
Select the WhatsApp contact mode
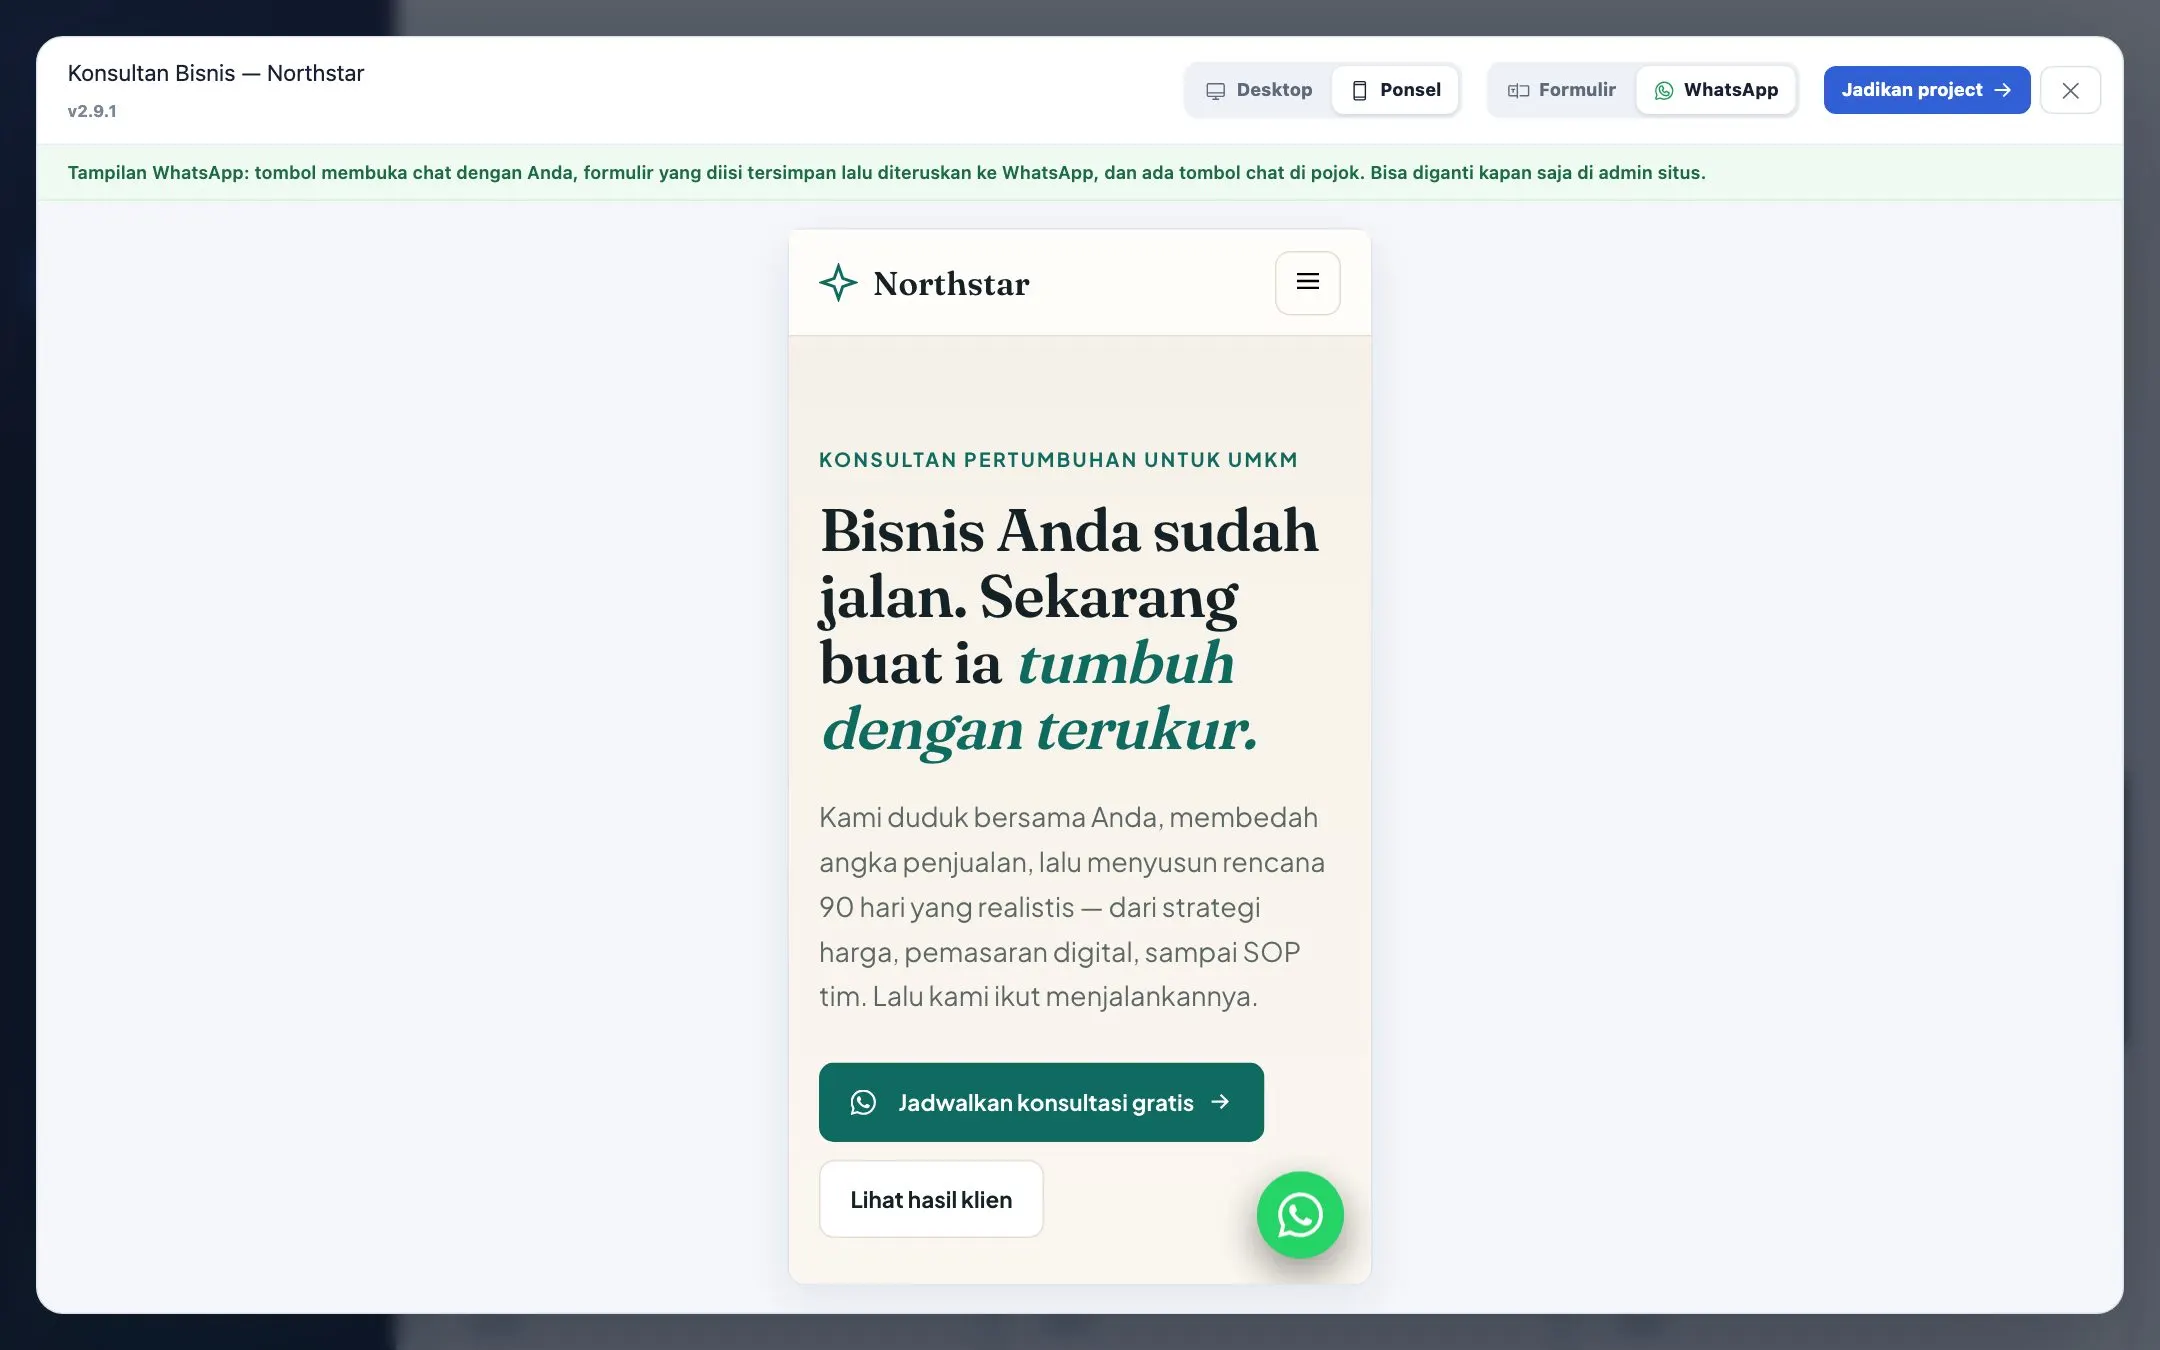click(x=1716, y=90)
